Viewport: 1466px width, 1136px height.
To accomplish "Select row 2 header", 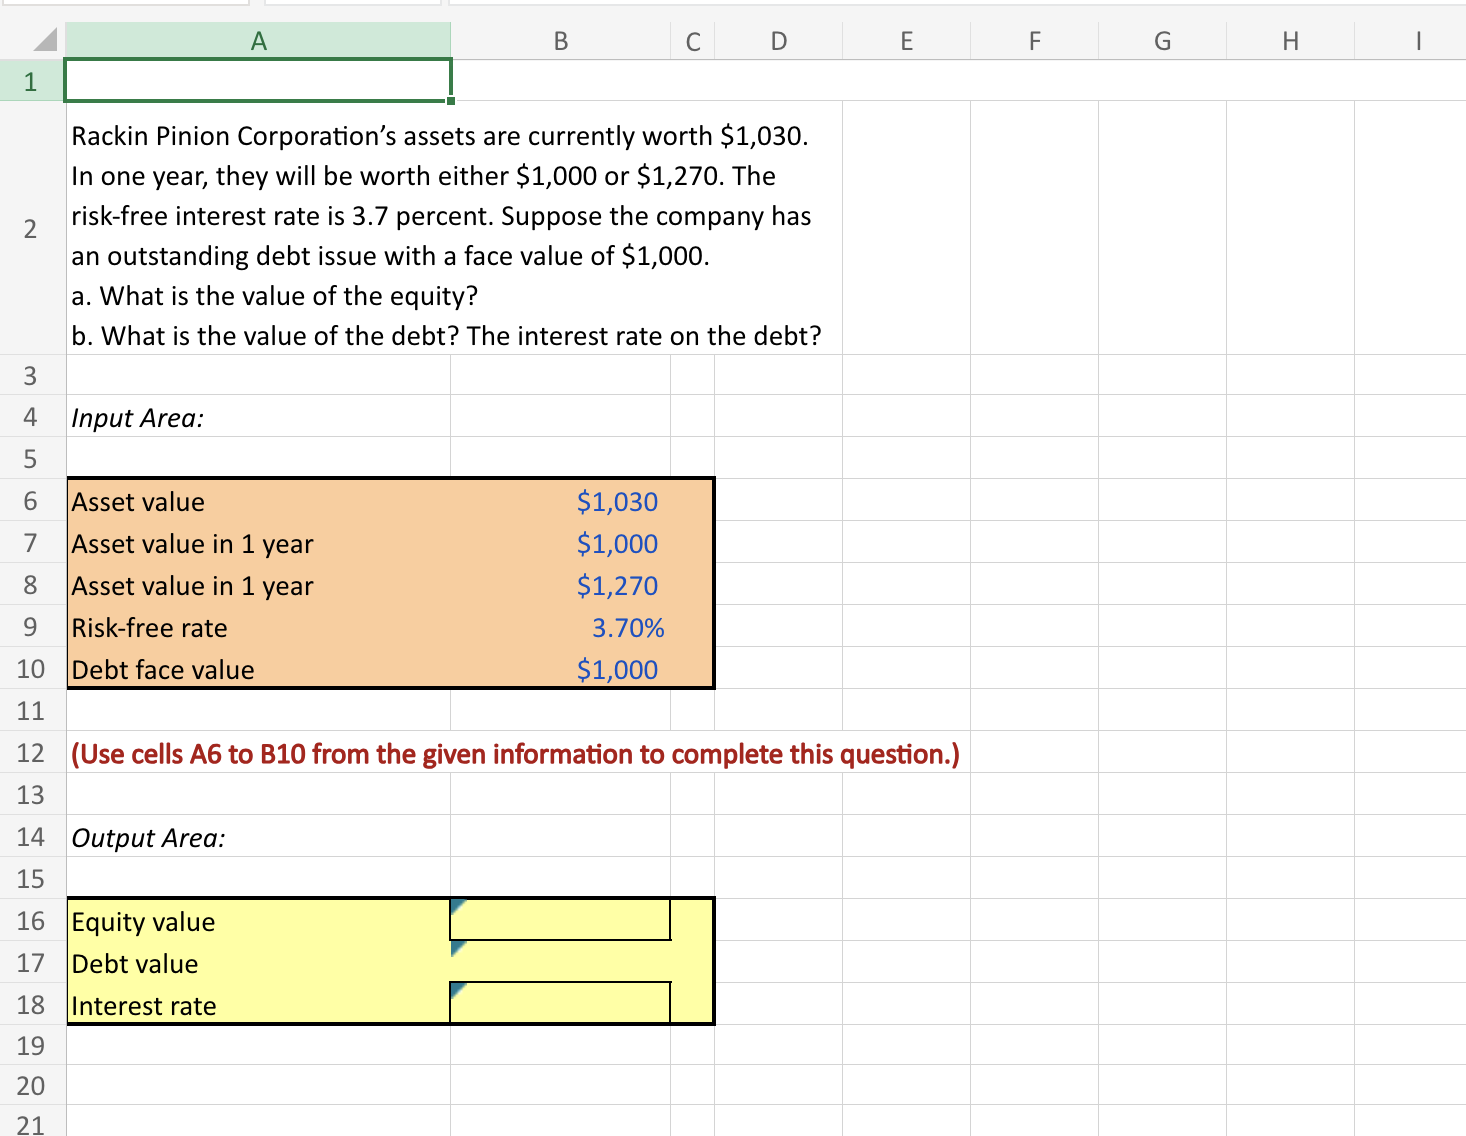I will (x=32, y=228).
